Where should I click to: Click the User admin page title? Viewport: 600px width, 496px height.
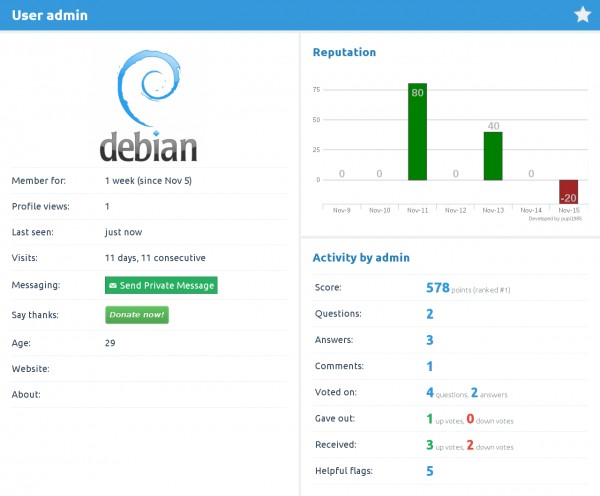(x=49, y=15)
